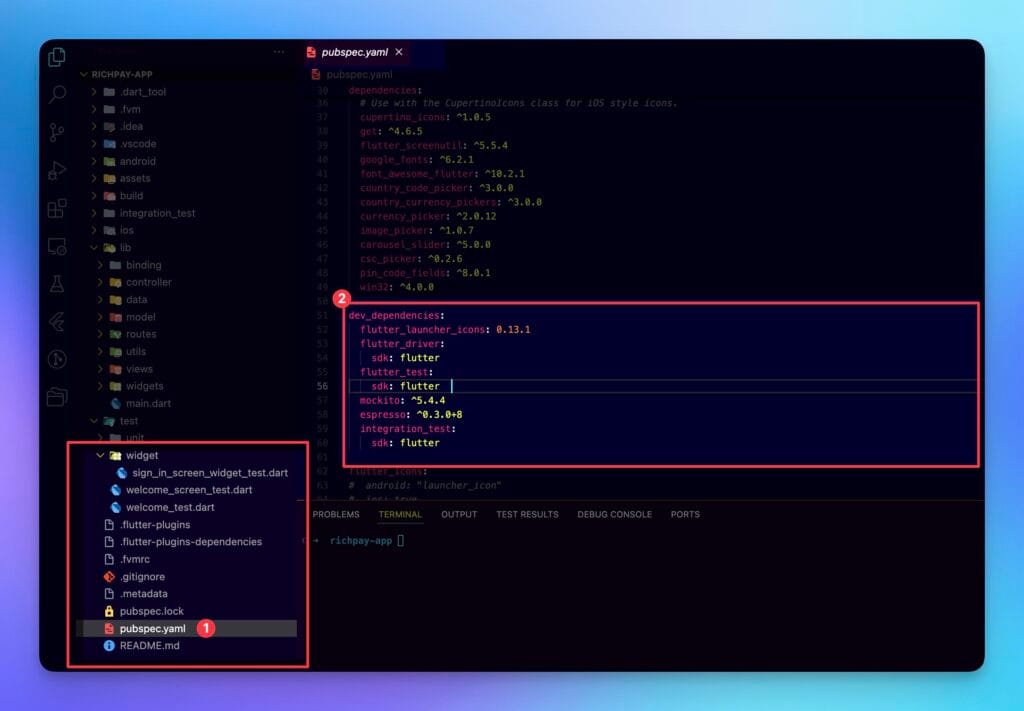Click the routes folder icon
This screenshot has height=711, width=1024.
tap(116, 334)
